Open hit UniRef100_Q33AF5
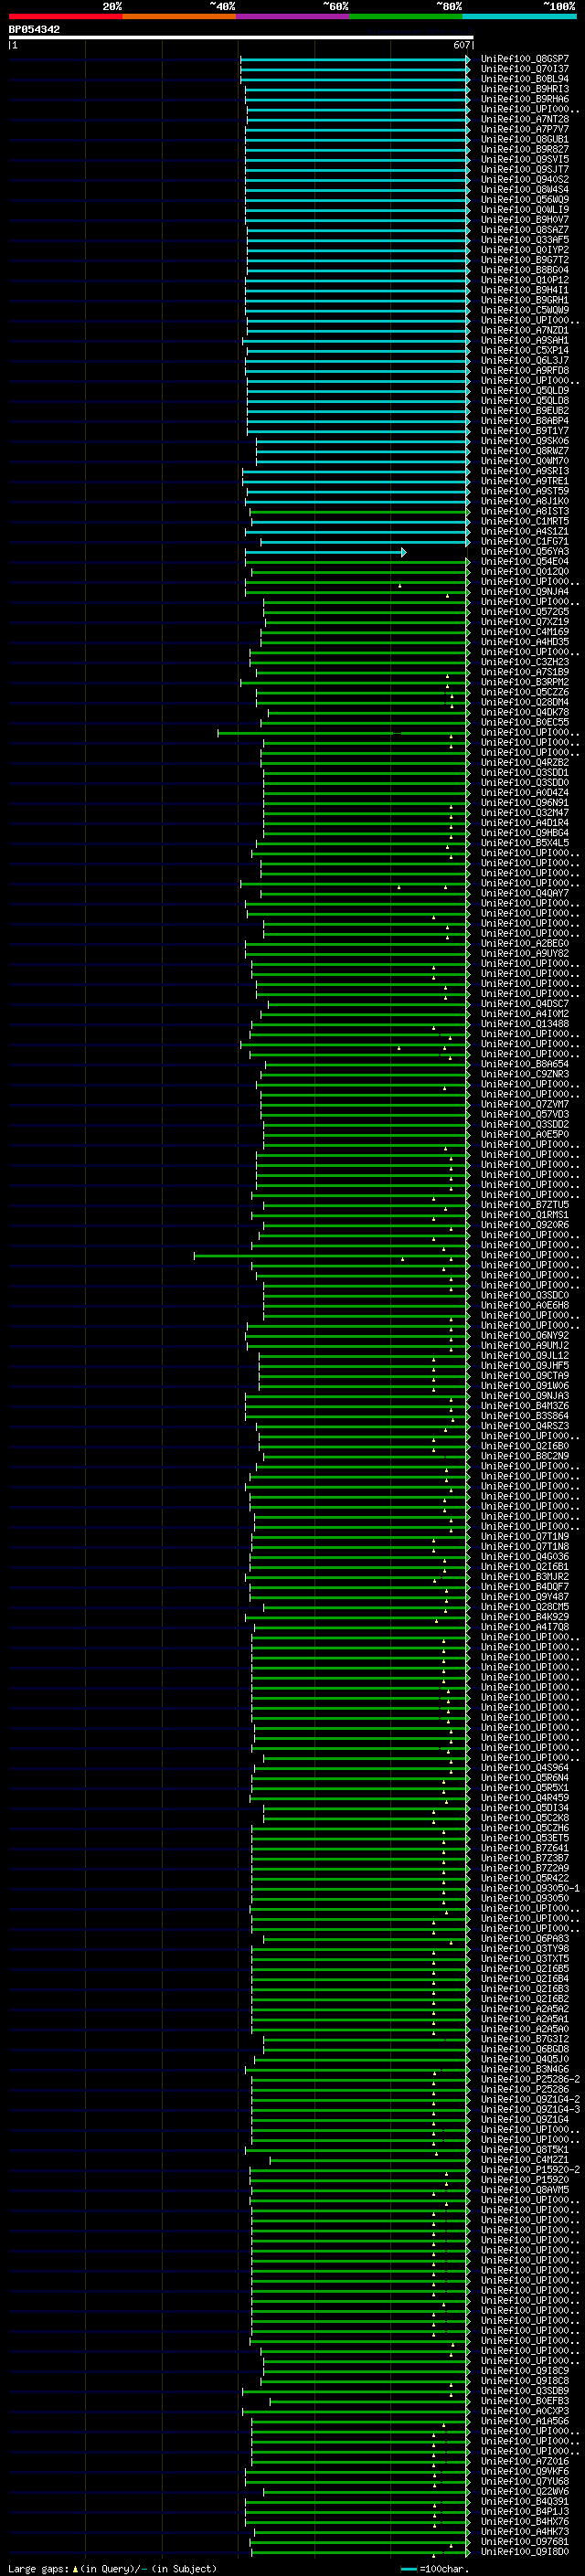Image resolution: width=585 pixels, height=2576 pixels. pyautogui.click(x=524, y=240)
